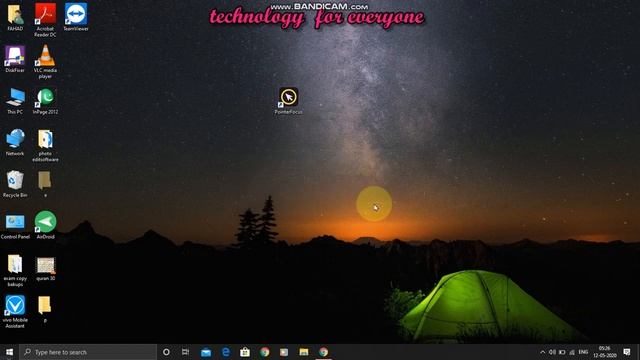Open Cortana from the taskbar

point(166,352)
